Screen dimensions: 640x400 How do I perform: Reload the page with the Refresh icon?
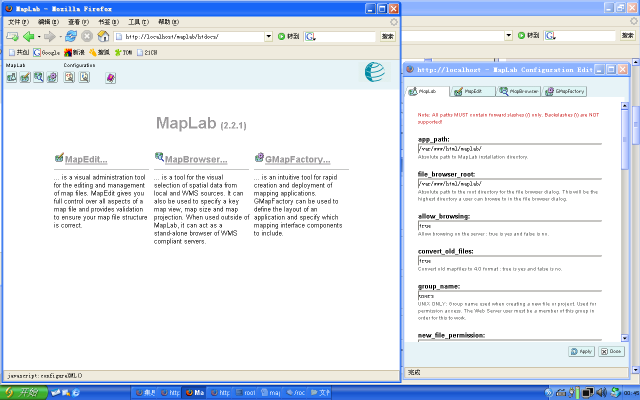click(x=71, y=36)
